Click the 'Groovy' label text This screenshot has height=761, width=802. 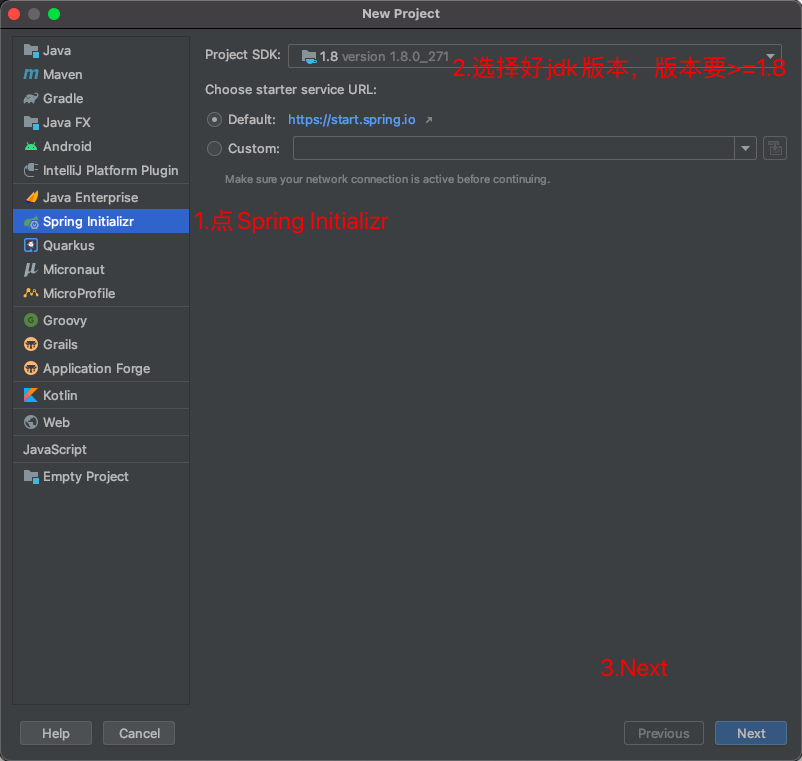[65, 321]
